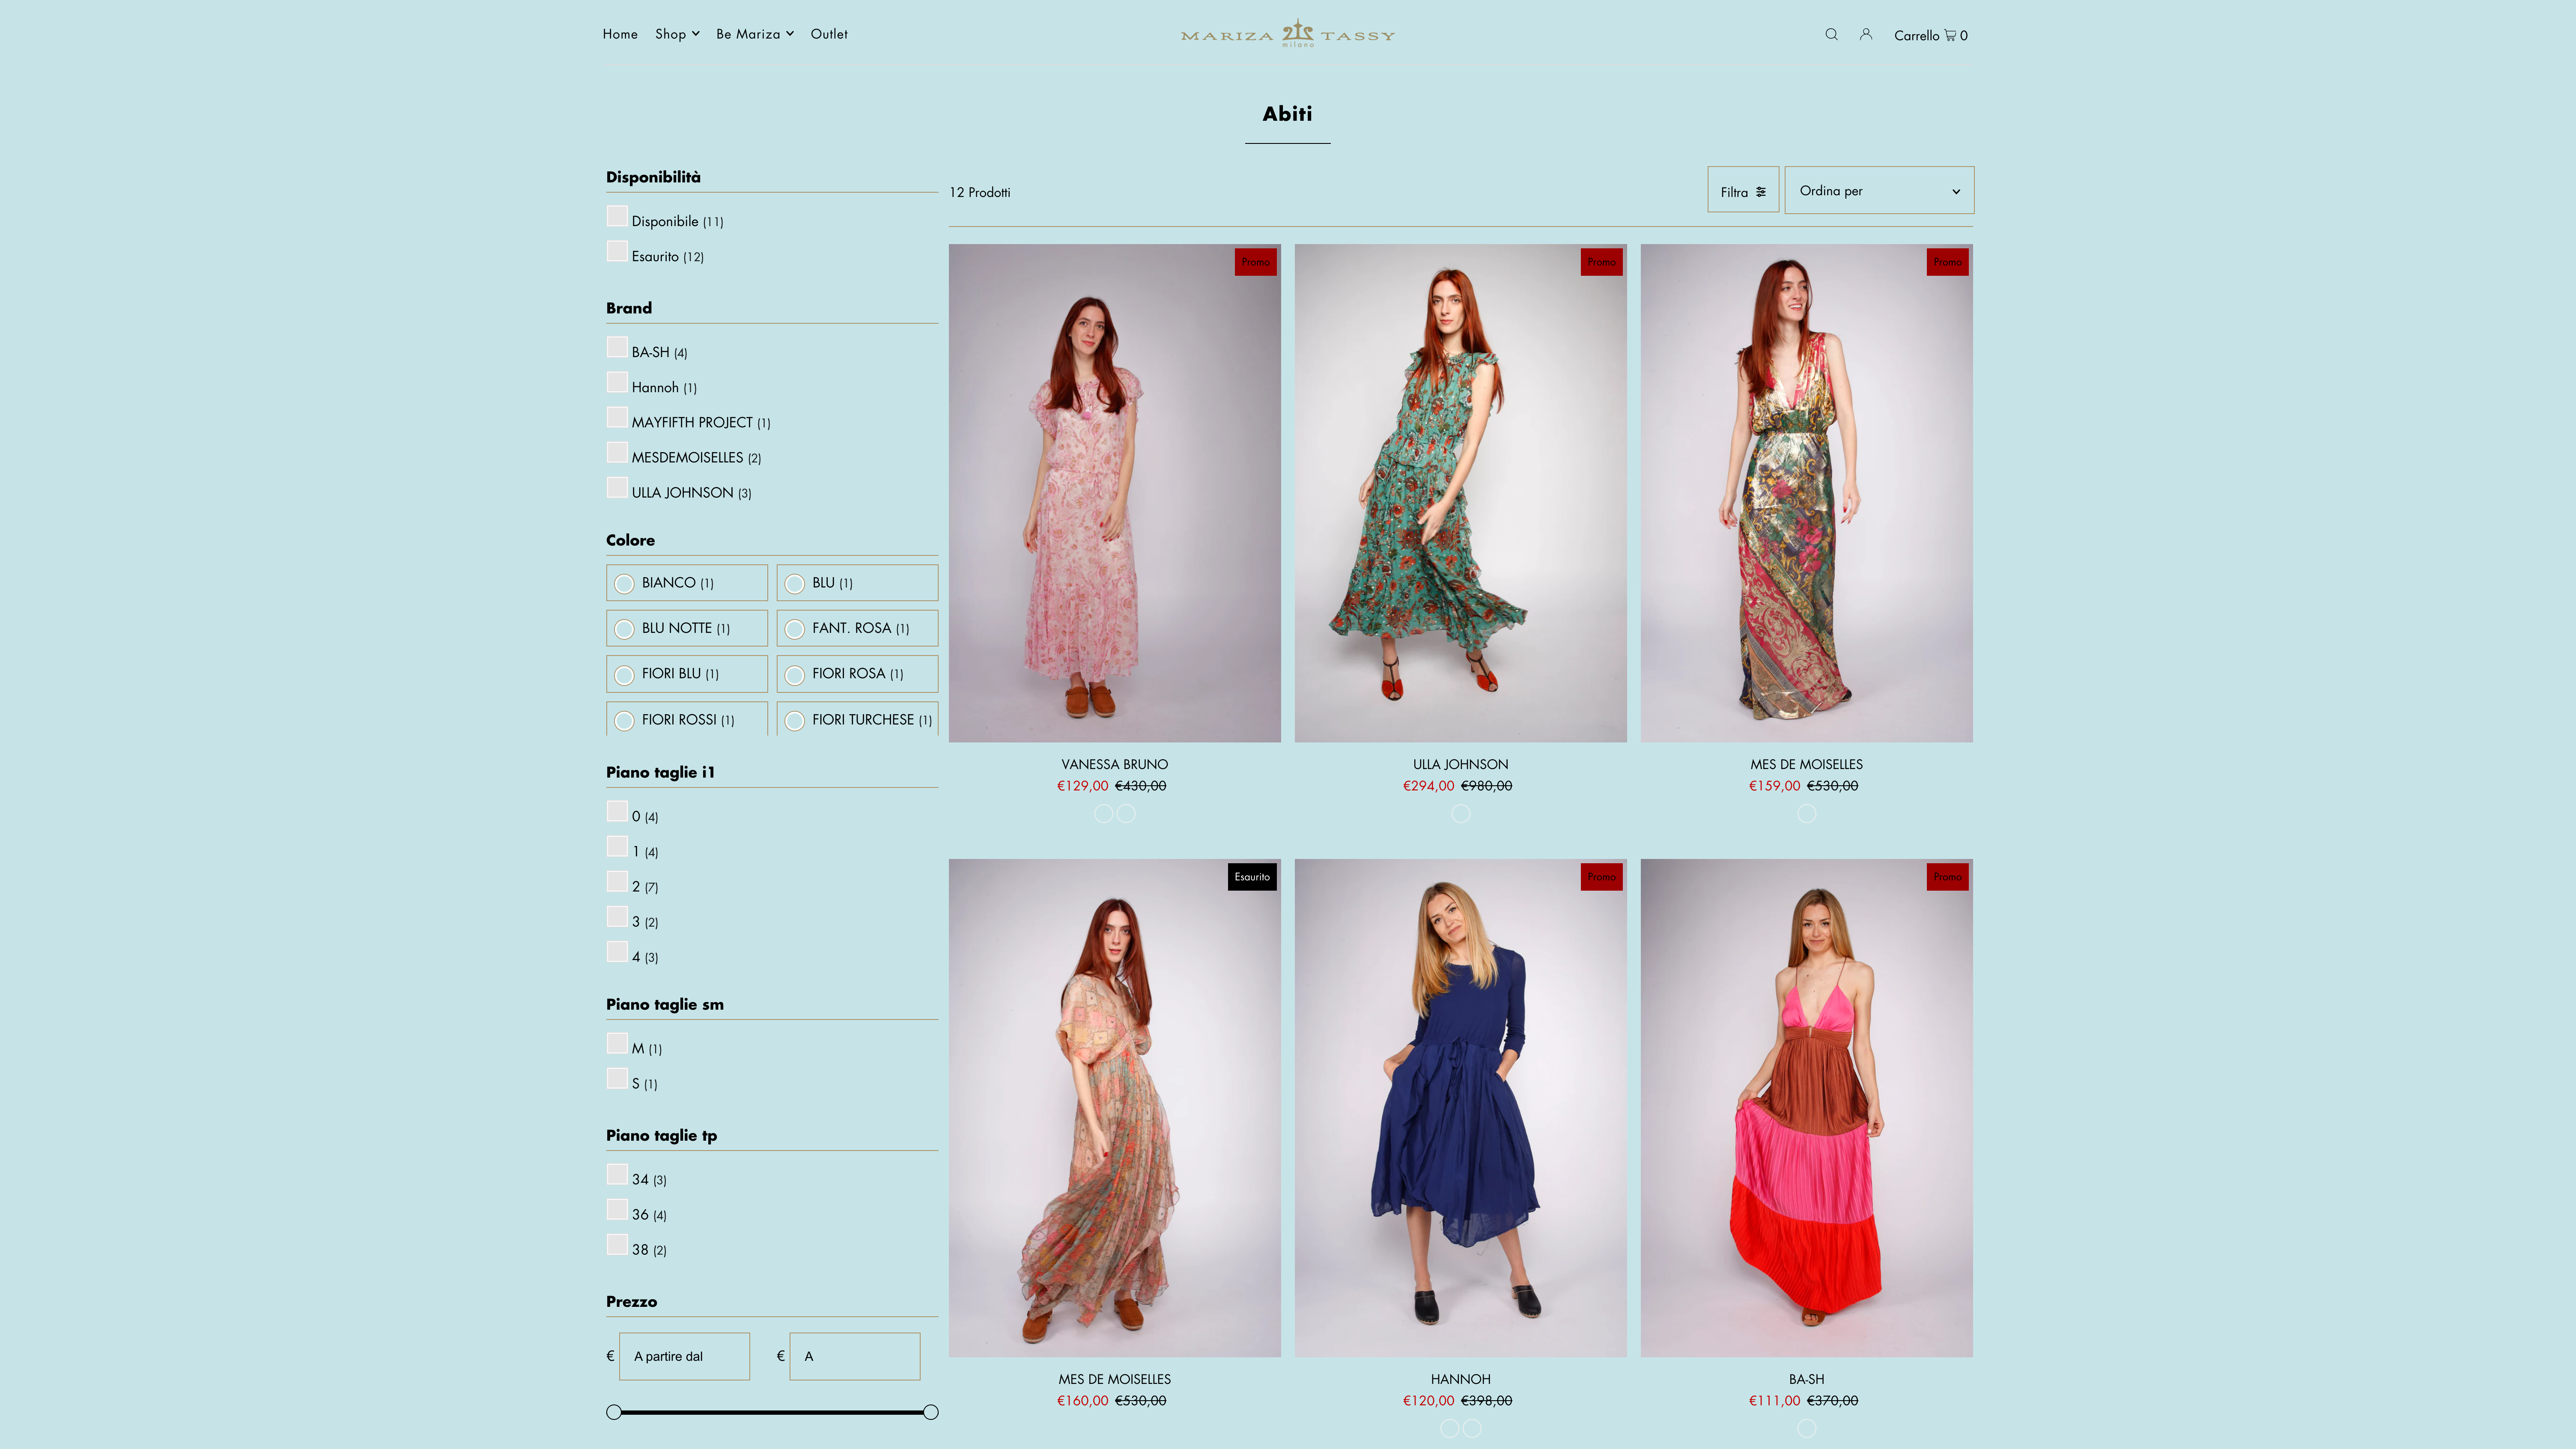Choose the FIORI ROSA color filter
Viewport: 2576px width, 1449px height.
(857, 674)
